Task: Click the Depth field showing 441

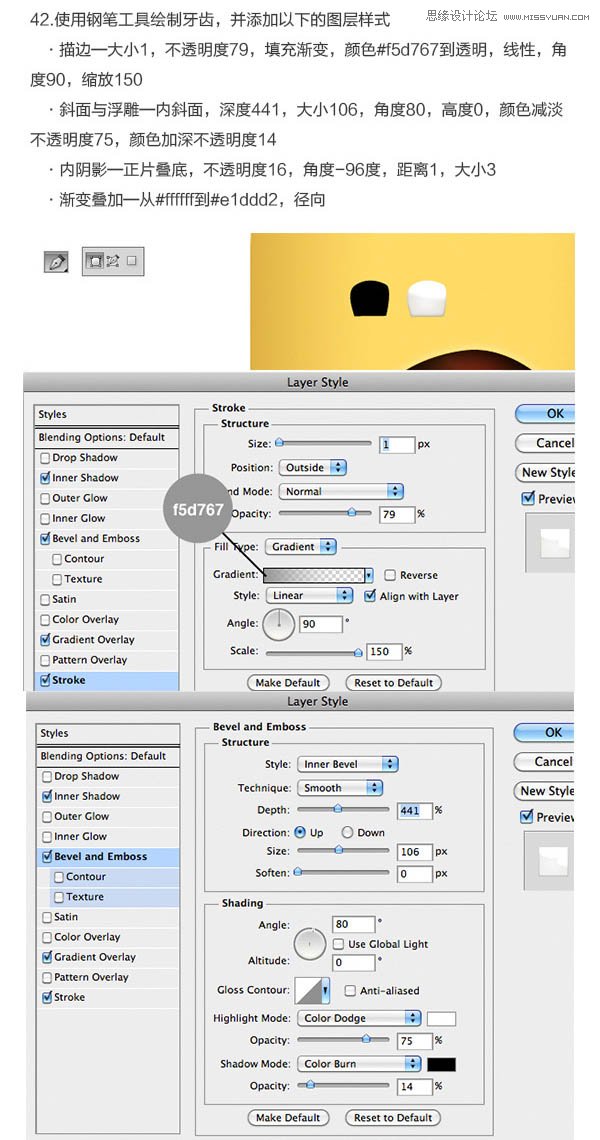Action: click(415, 810)
